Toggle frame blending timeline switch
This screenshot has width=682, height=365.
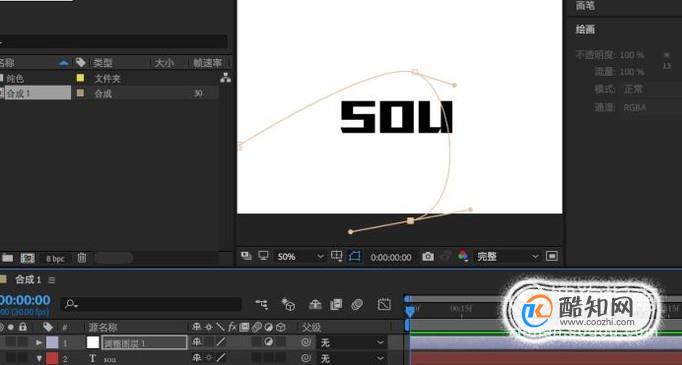point(336,305)
